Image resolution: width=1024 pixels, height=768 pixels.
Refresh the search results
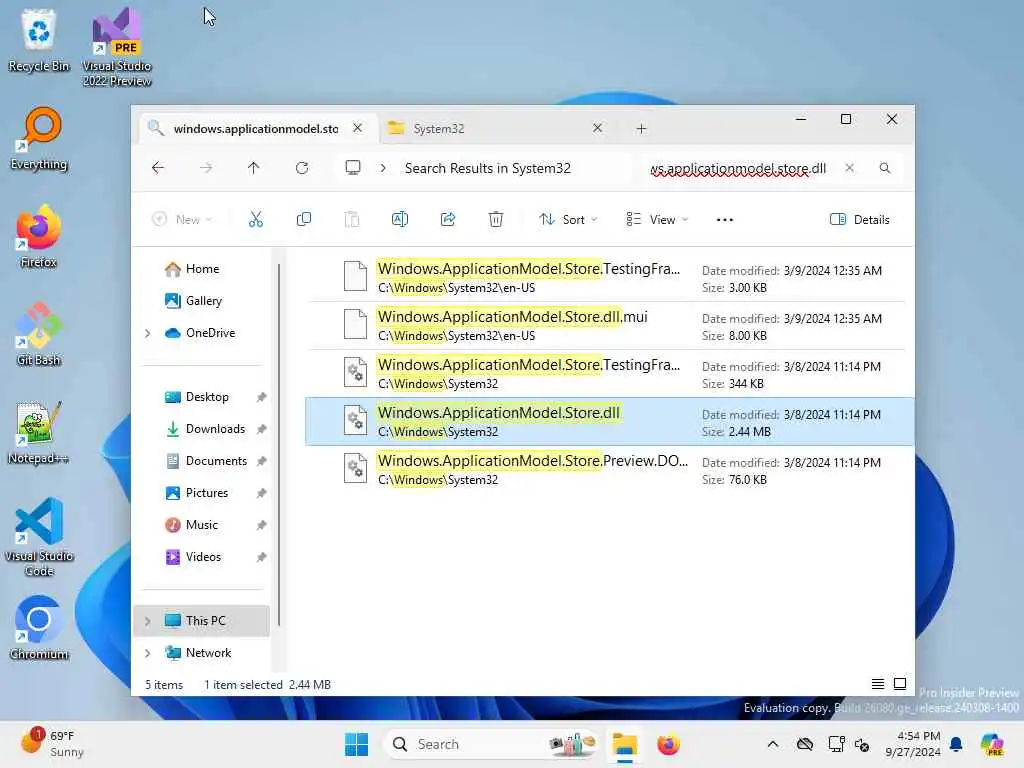click(x=302, y=168)
